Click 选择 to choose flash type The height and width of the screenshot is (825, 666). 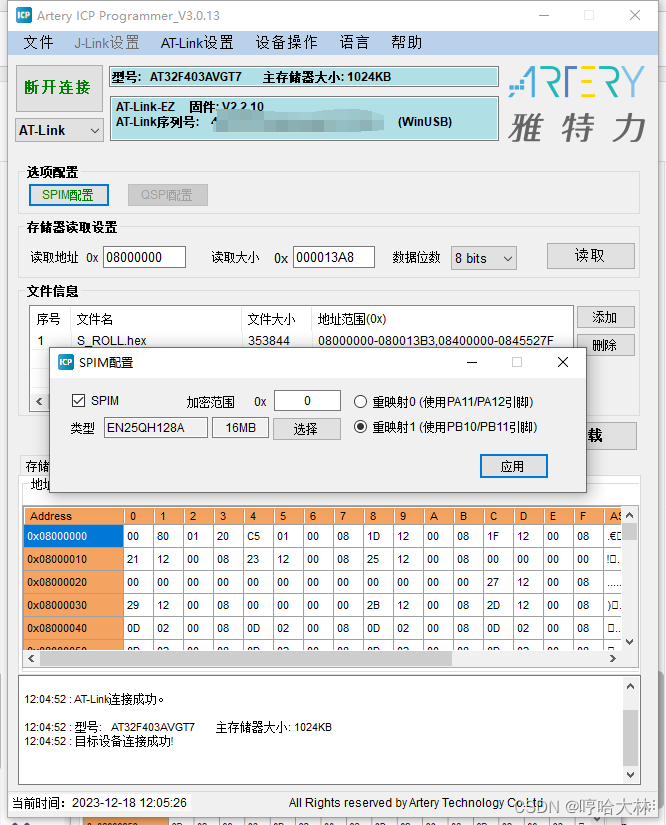[307, 428]
